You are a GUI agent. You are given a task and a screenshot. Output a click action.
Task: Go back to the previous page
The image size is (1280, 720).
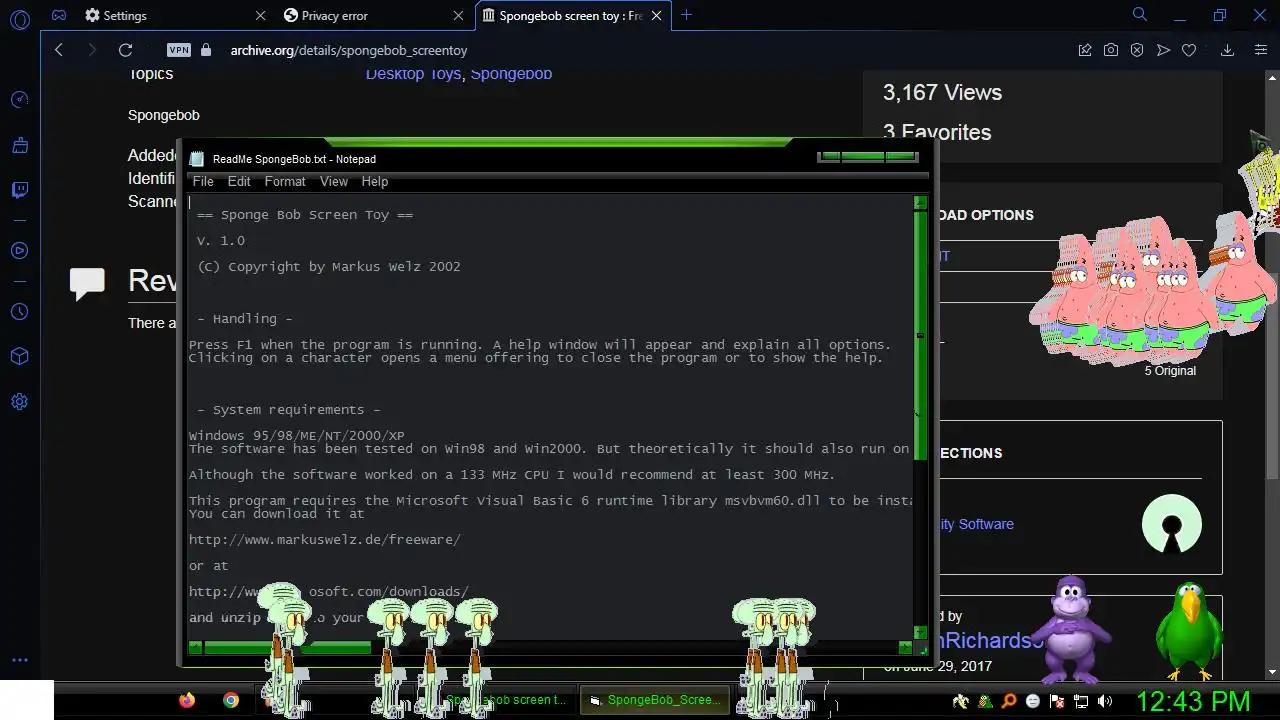pos(59,50)
